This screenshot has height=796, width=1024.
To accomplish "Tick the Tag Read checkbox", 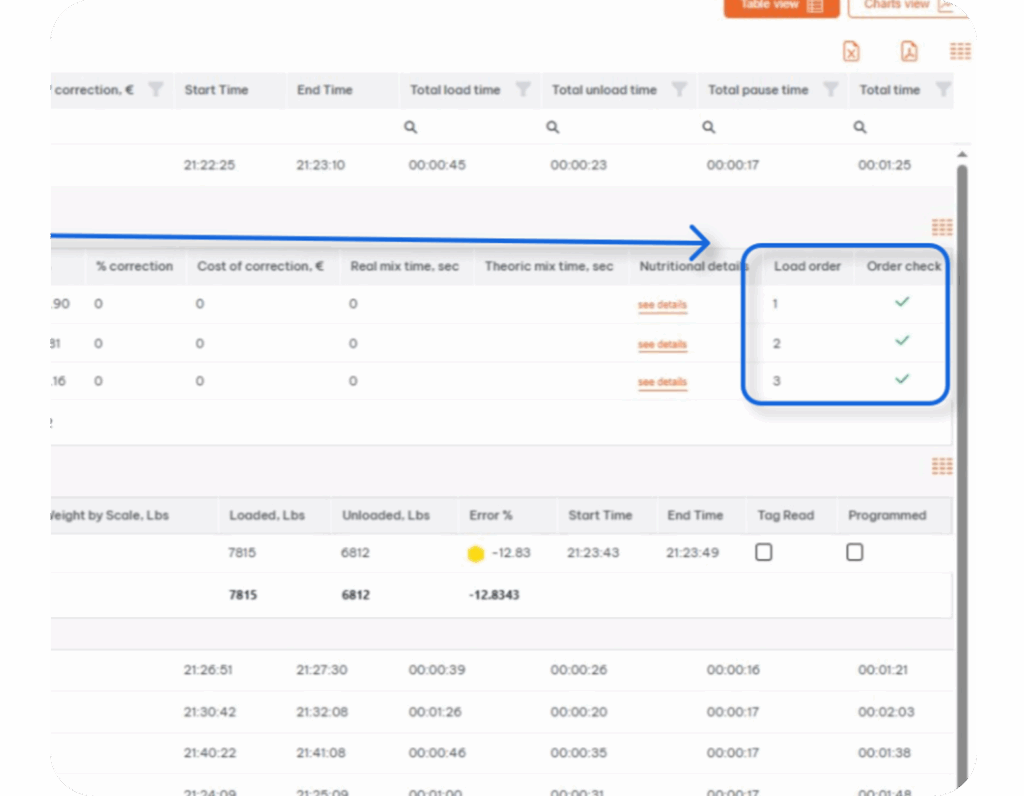I will click(764, 552).
